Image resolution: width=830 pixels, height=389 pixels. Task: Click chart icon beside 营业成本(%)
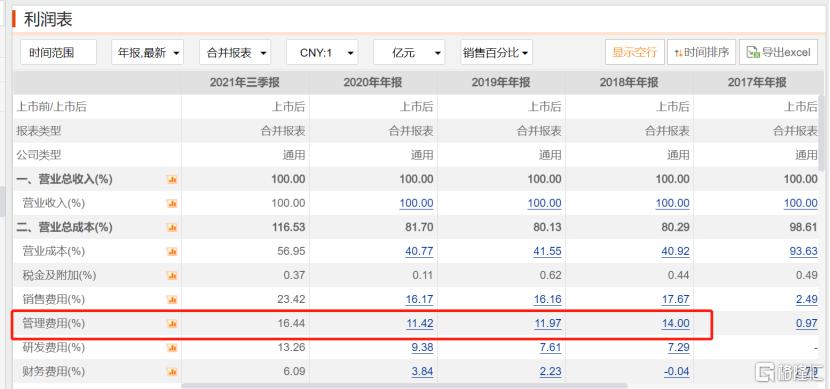coord(172,251)
